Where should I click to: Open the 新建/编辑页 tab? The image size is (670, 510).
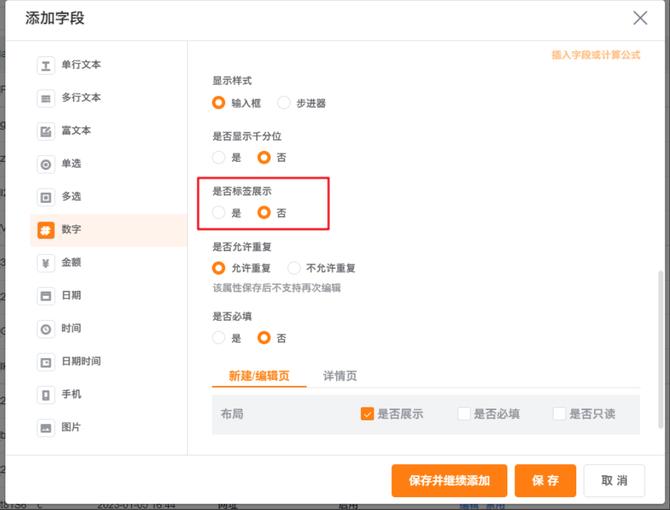tap(259, 376)
